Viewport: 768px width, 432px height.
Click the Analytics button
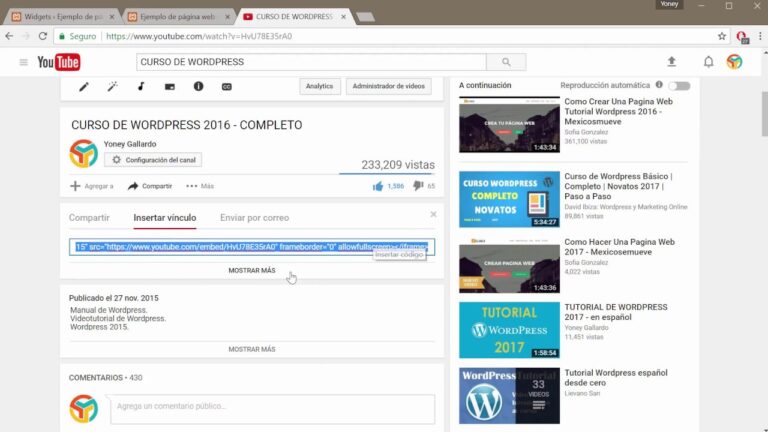click(319, 86)
